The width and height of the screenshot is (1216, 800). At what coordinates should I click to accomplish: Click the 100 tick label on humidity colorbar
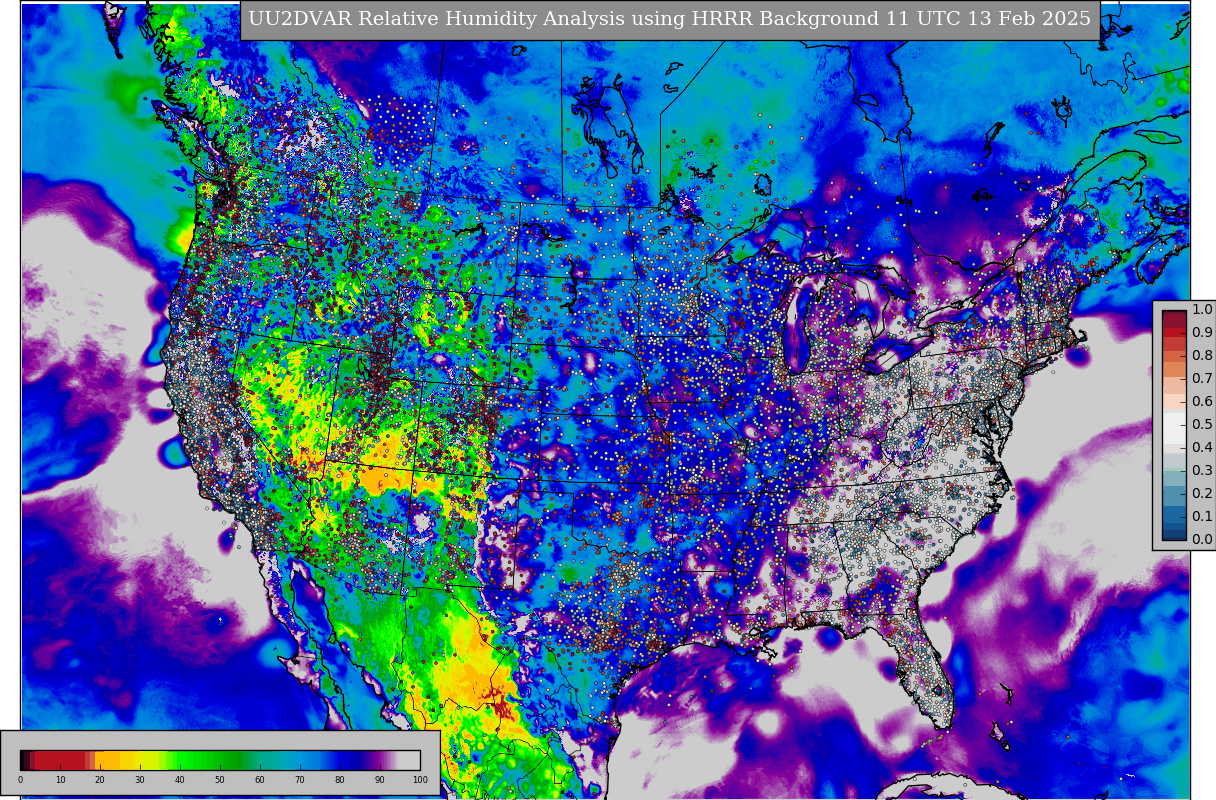[420, 780]
